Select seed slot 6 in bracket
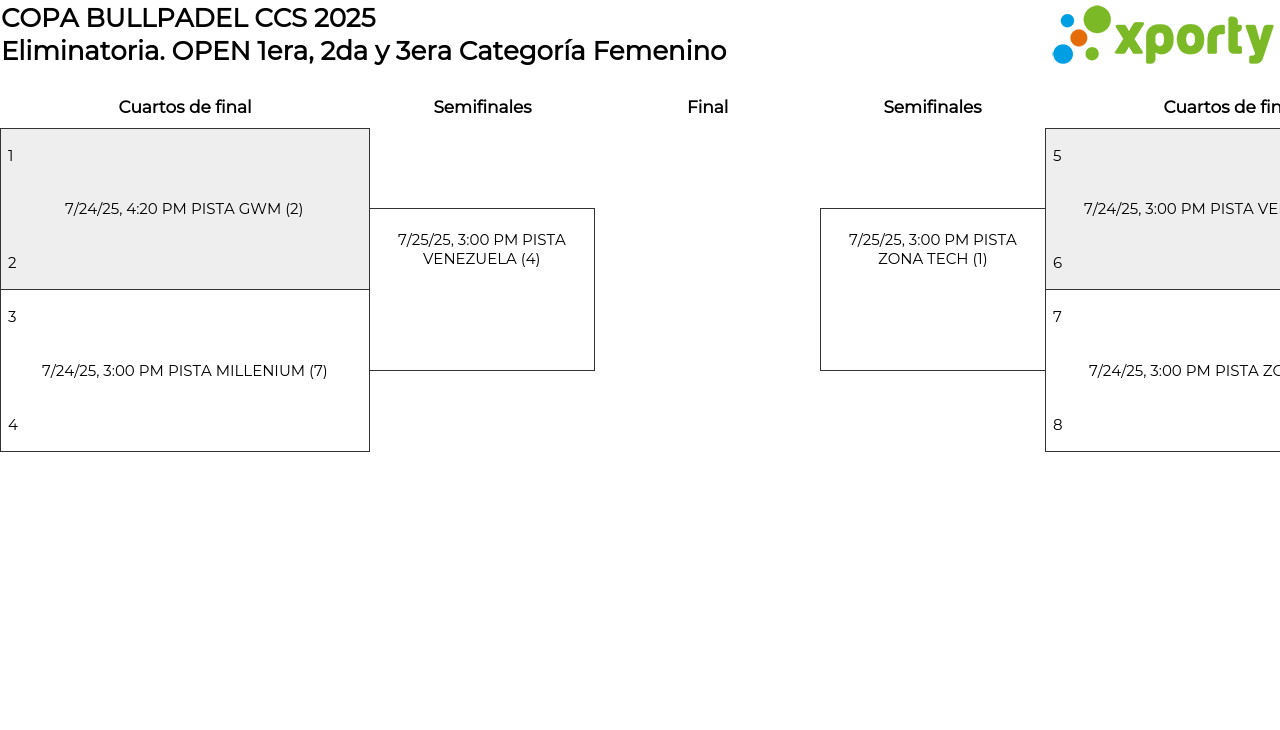This screenshot has width=1280, height=730. [x=1057, y=263]
